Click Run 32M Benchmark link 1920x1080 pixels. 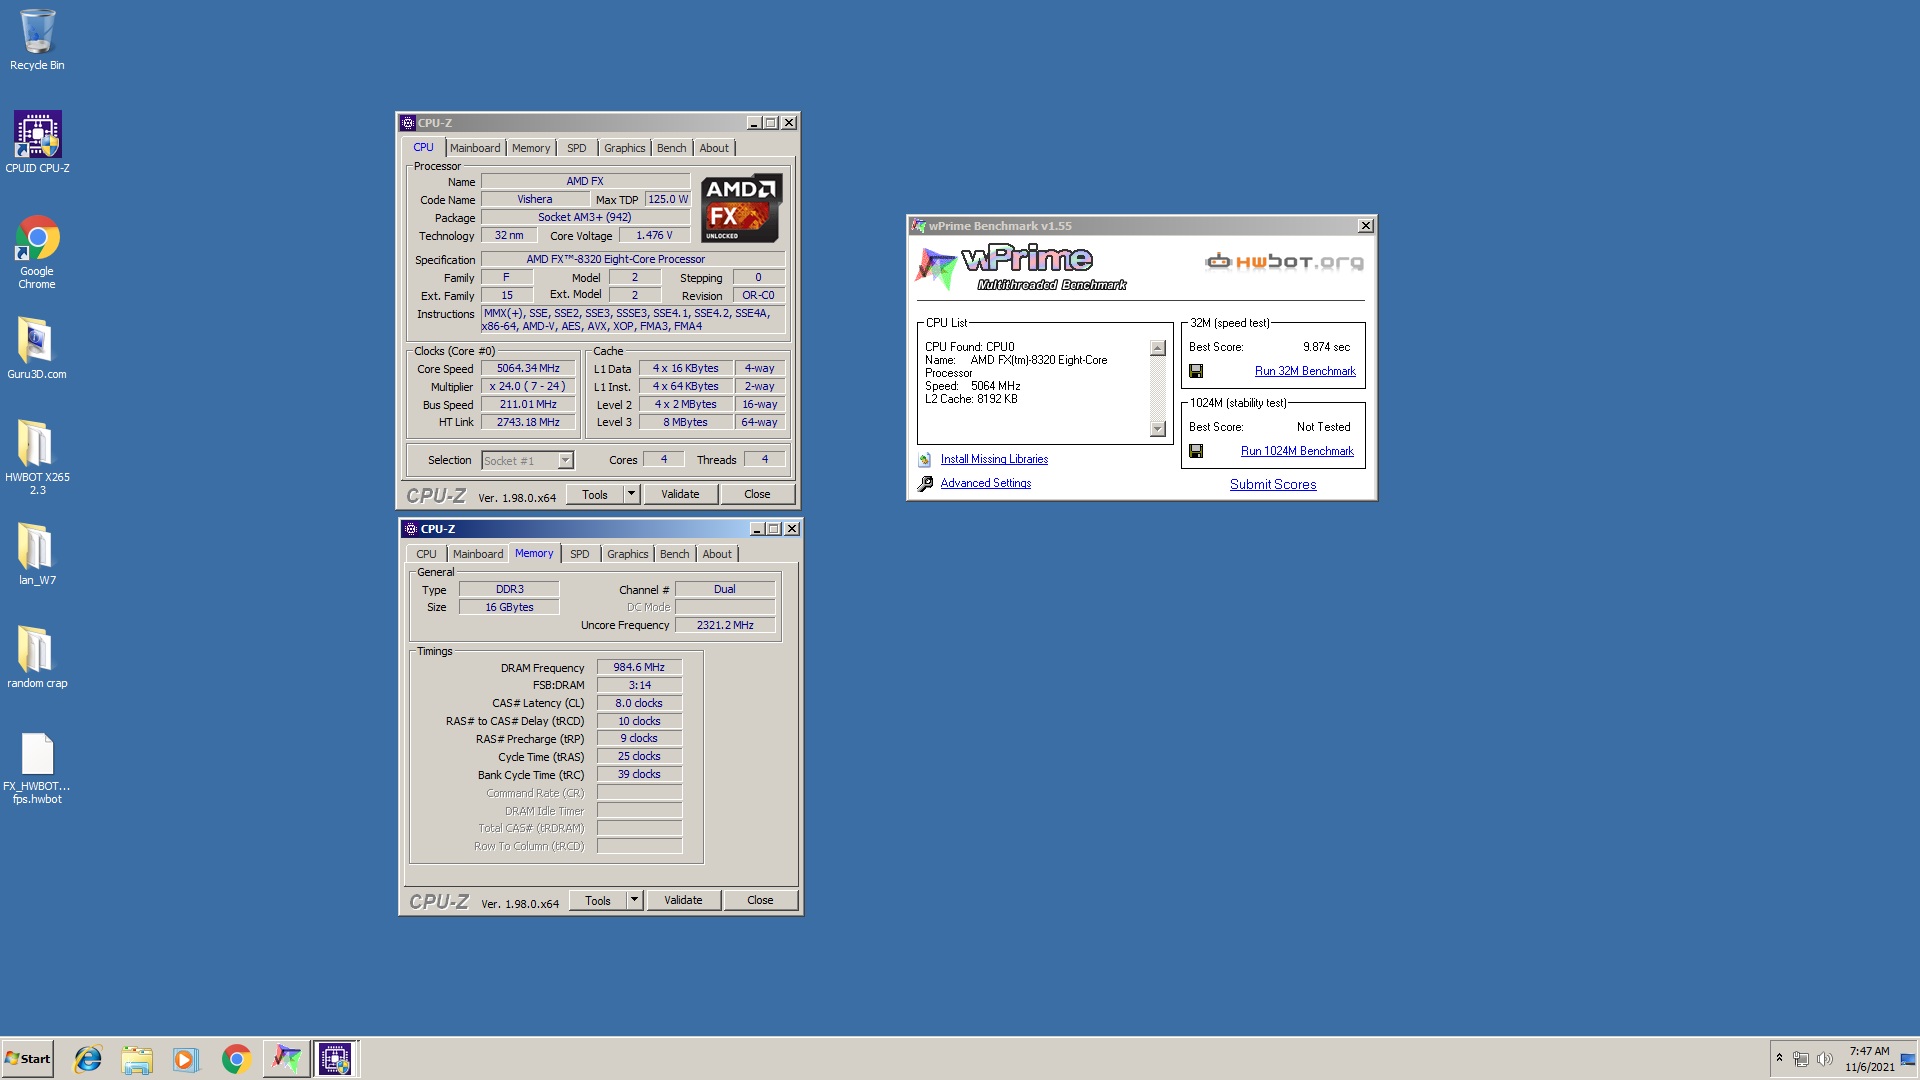tap(1305, 371)
